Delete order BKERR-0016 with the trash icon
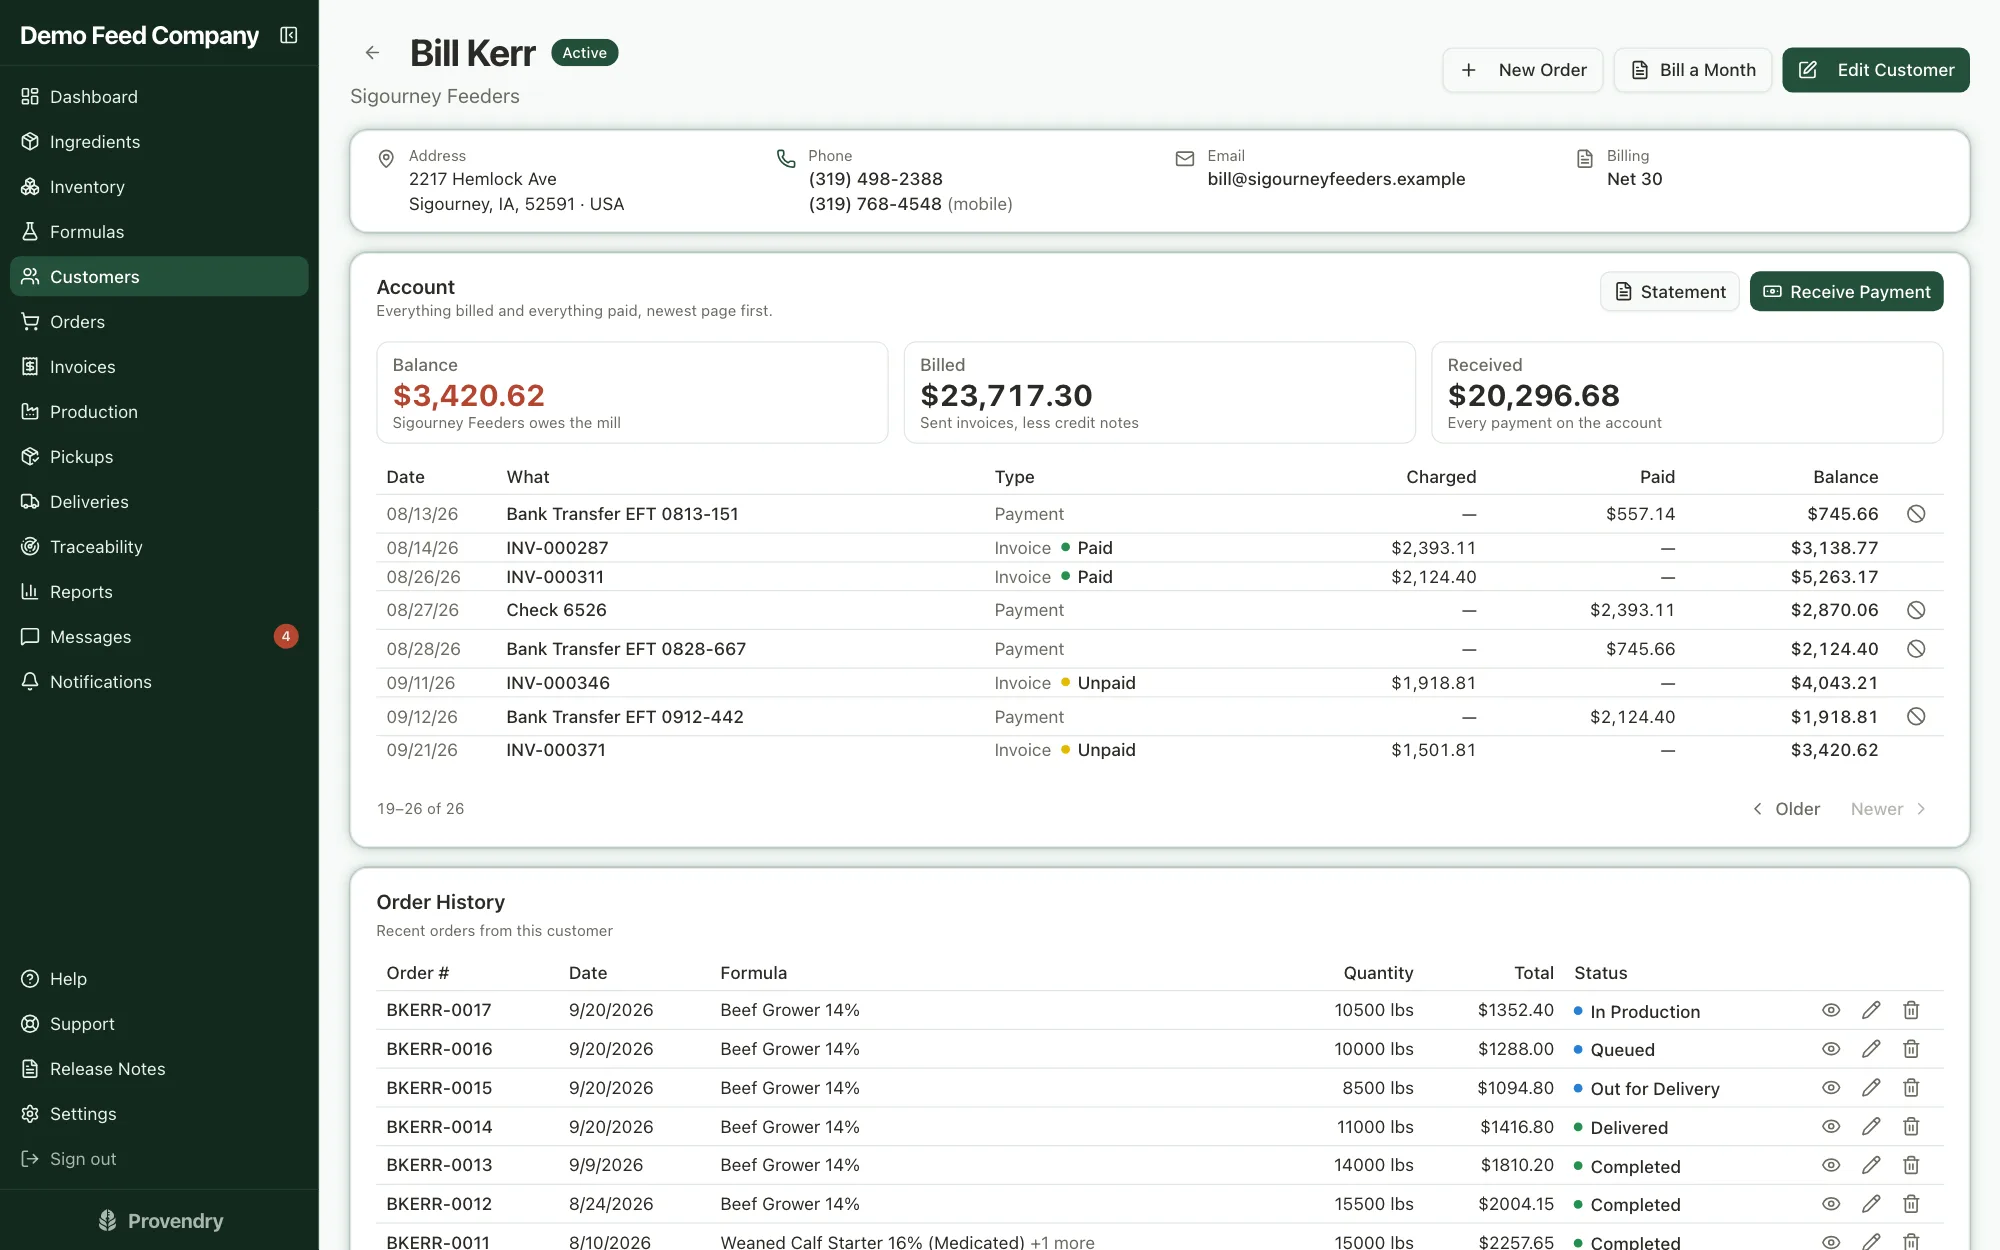 coord(1911,1049)
